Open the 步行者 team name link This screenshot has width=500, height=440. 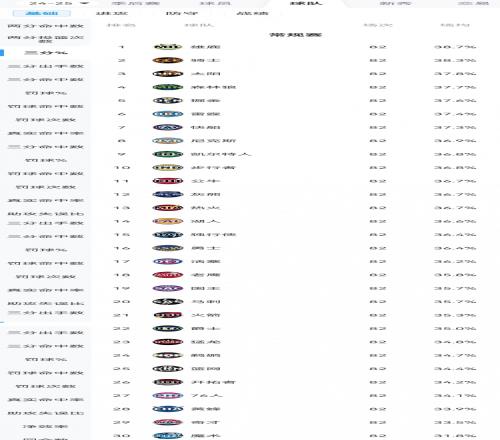click(x=213, y=168)
